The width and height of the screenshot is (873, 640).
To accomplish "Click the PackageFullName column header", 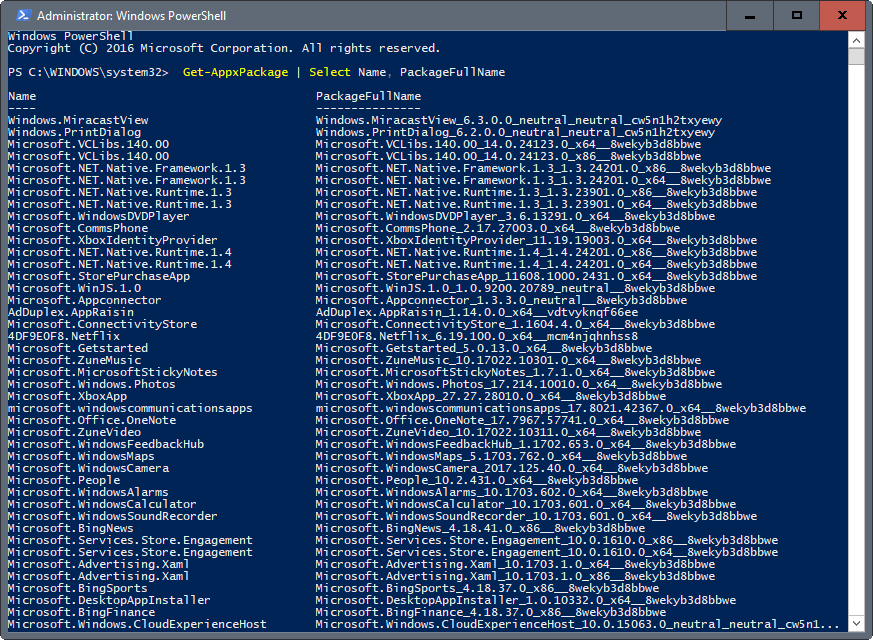I will coord(368,96).
